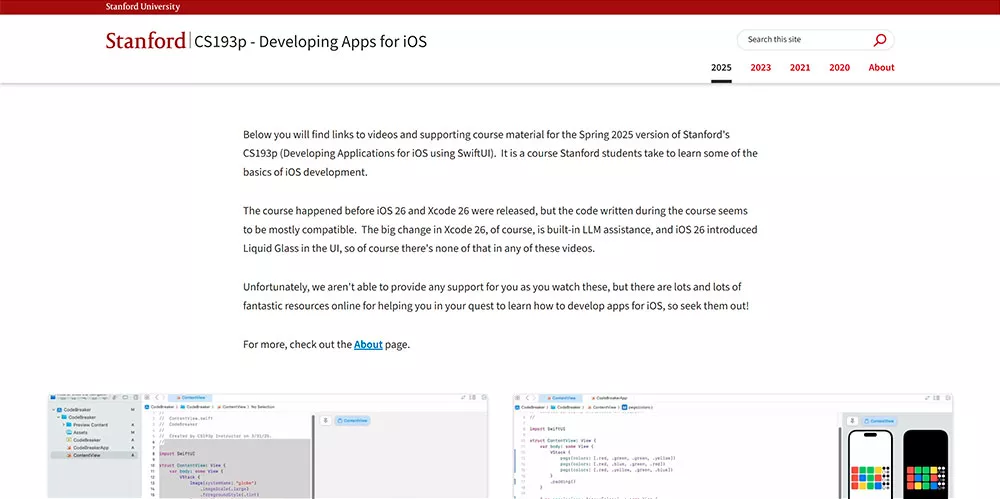Open the CS193p - Developing Apps for iOS title
The height and width of the screenshot is (499, 1000).
click(311, 41)
